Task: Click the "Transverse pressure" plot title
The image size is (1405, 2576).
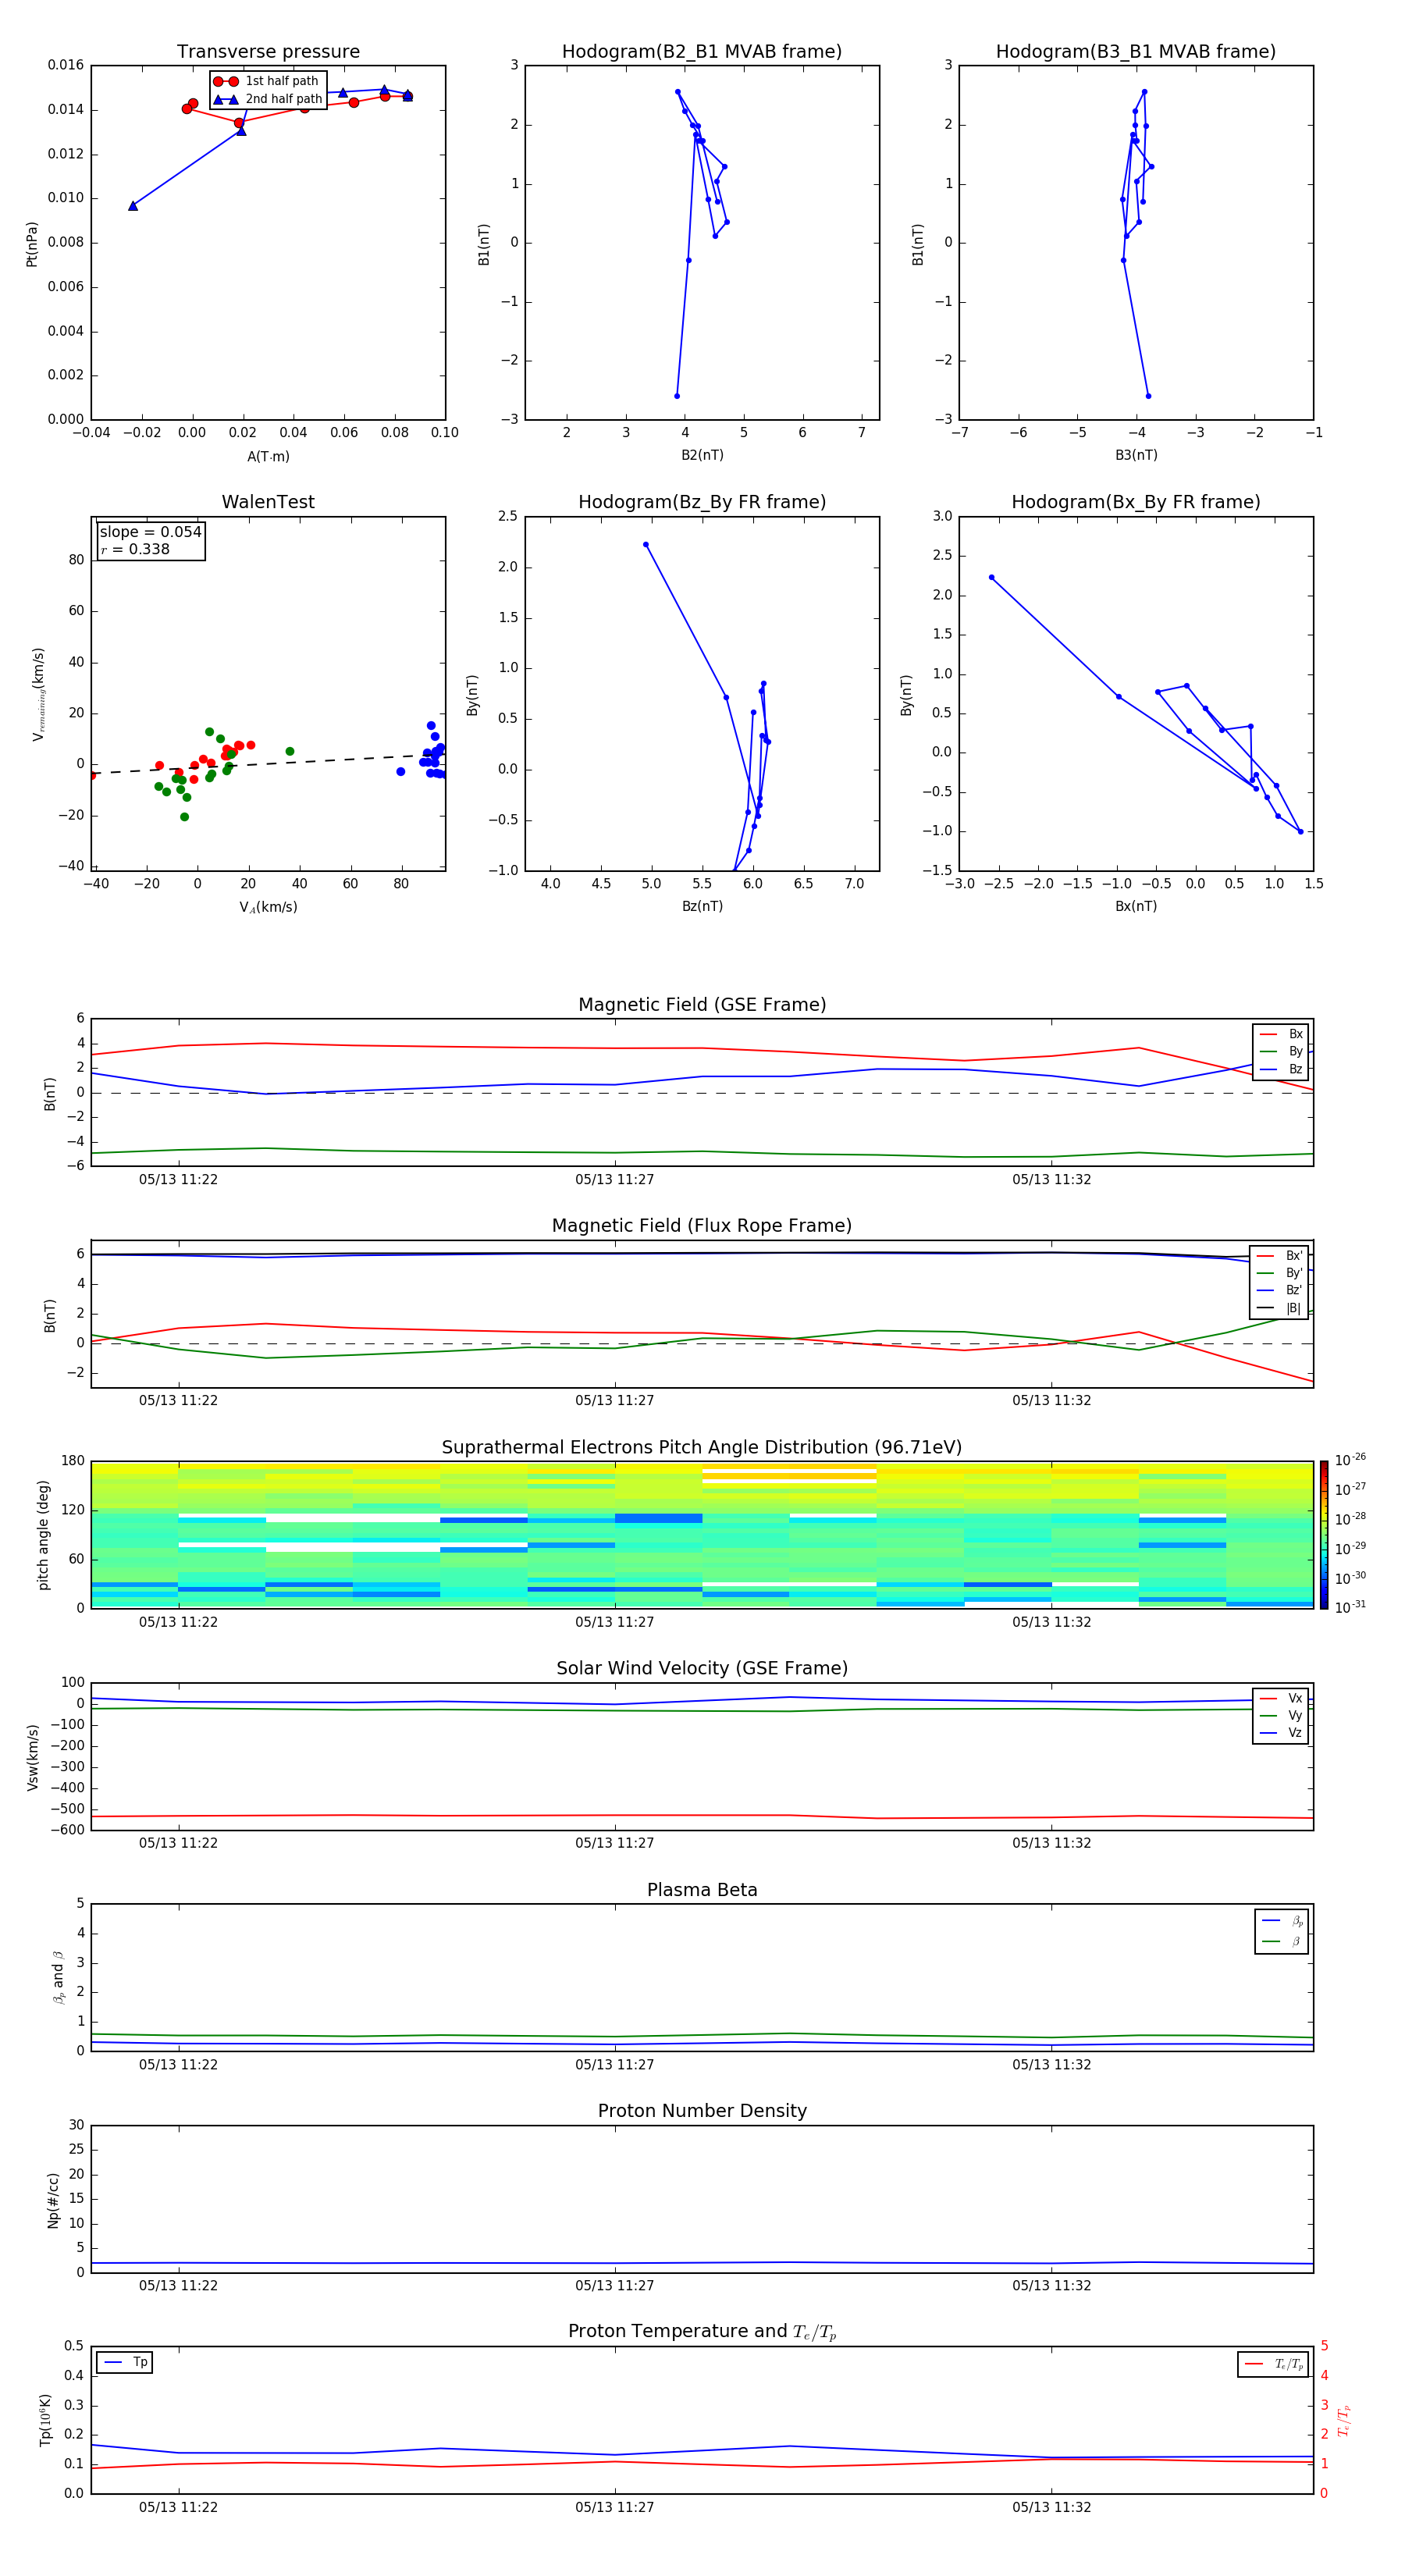Action: coord(268,52)
